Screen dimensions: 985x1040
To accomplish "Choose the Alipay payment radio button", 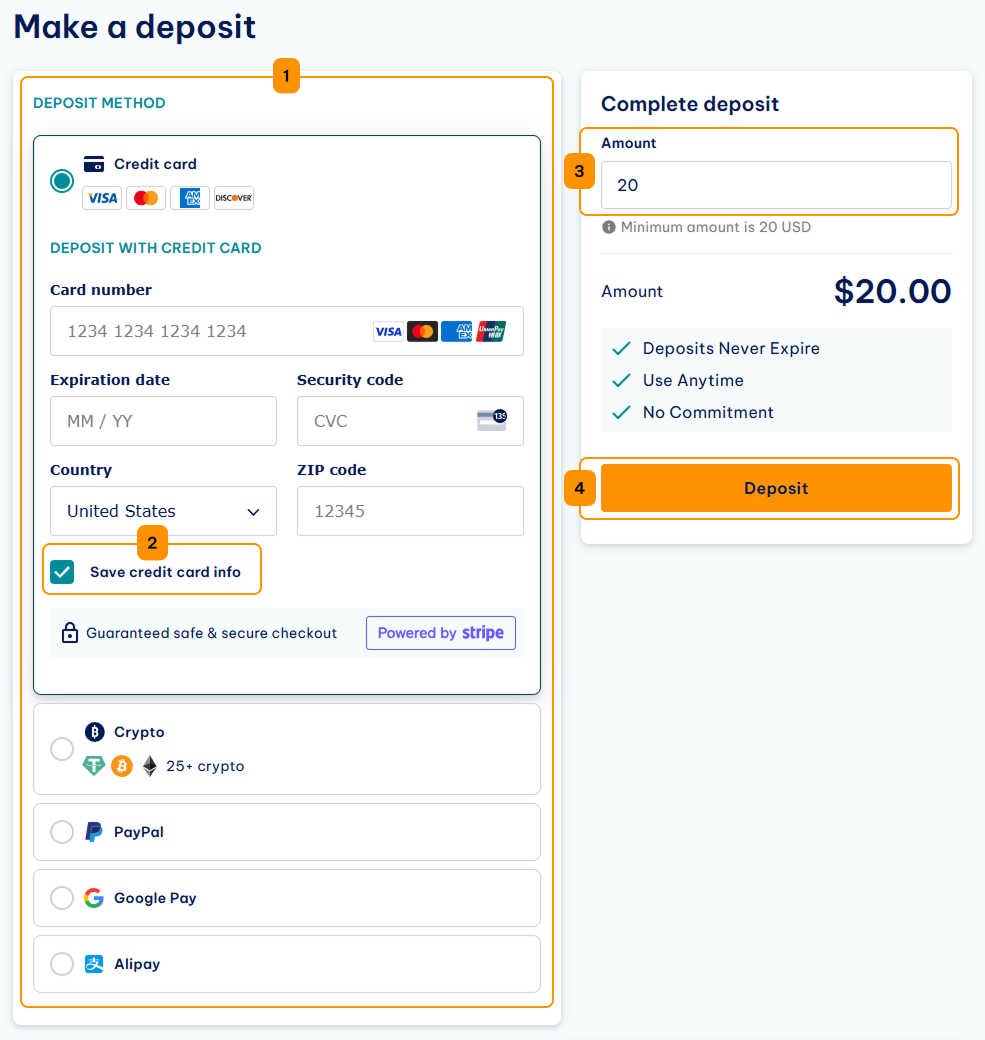I will pos(62,964).
